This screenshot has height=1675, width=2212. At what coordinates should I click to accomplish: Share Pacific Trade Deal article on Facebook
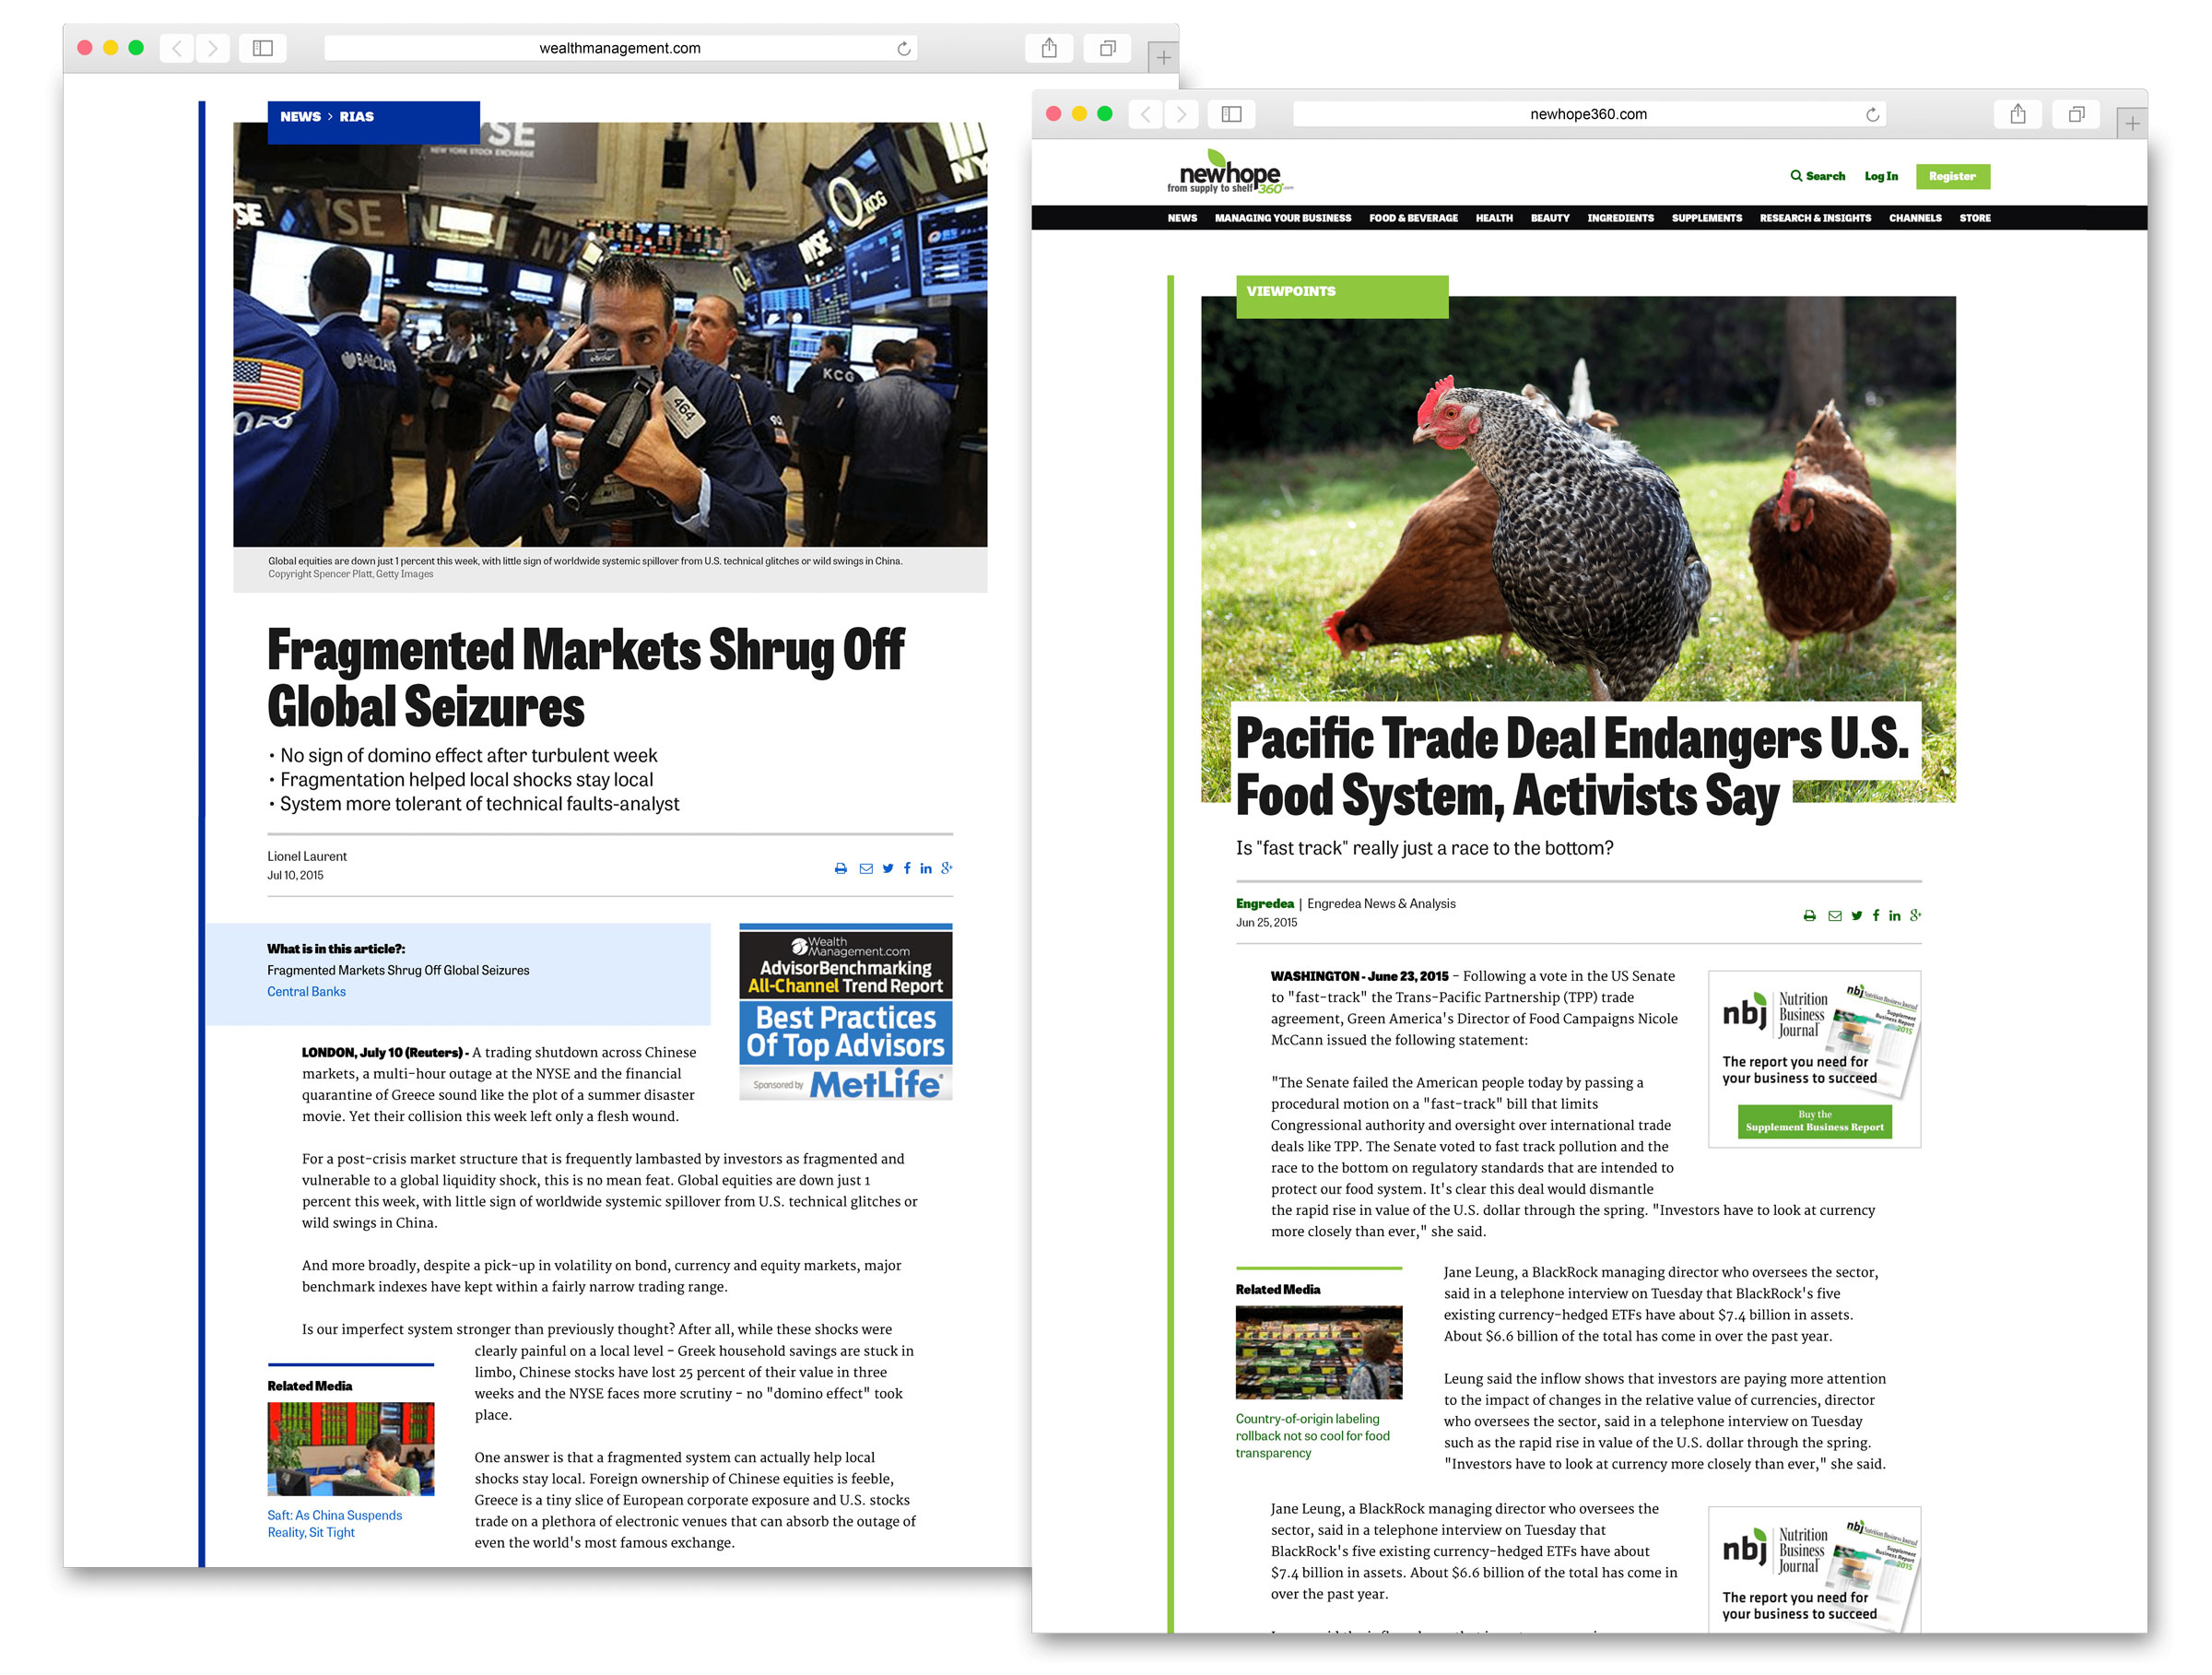tap(1876, 915)
